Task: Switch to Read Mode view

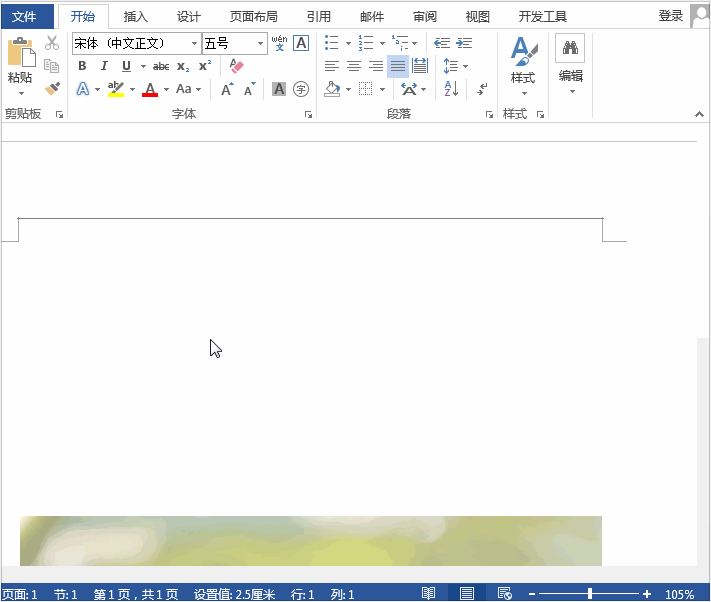Action: coord(429,593)
